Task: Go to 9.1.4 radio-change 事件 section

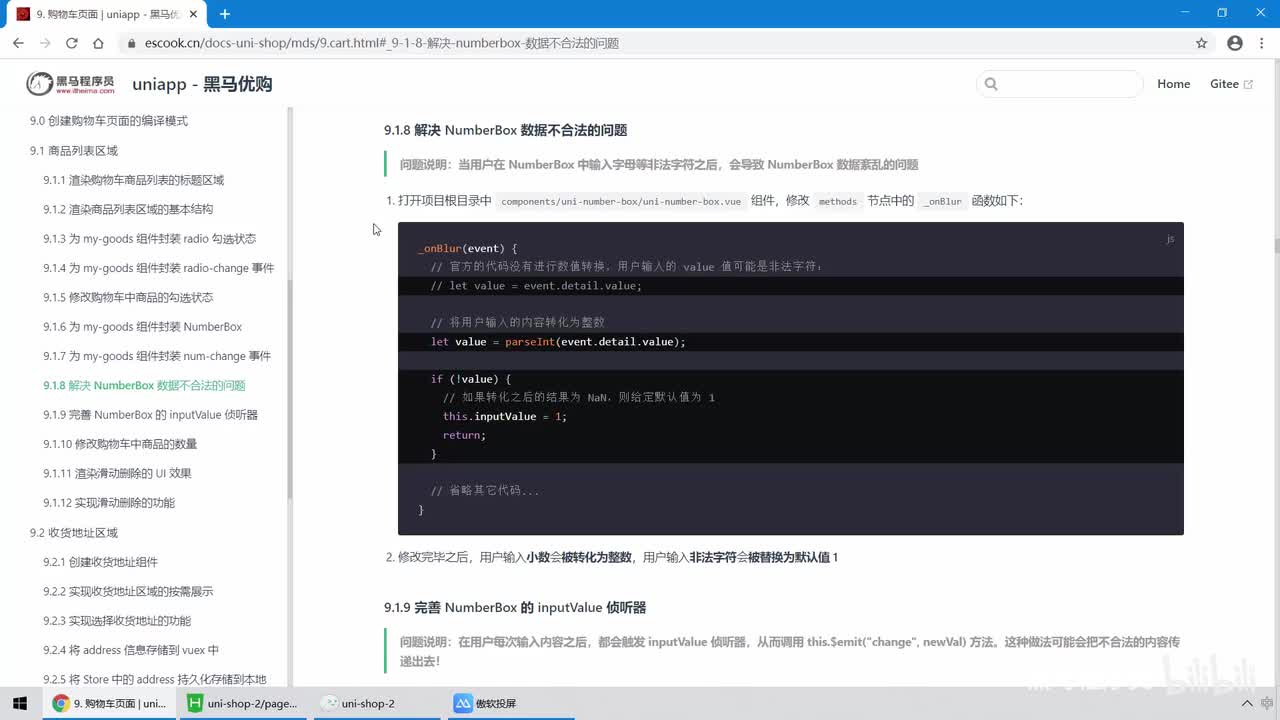Action: (158, 268)
